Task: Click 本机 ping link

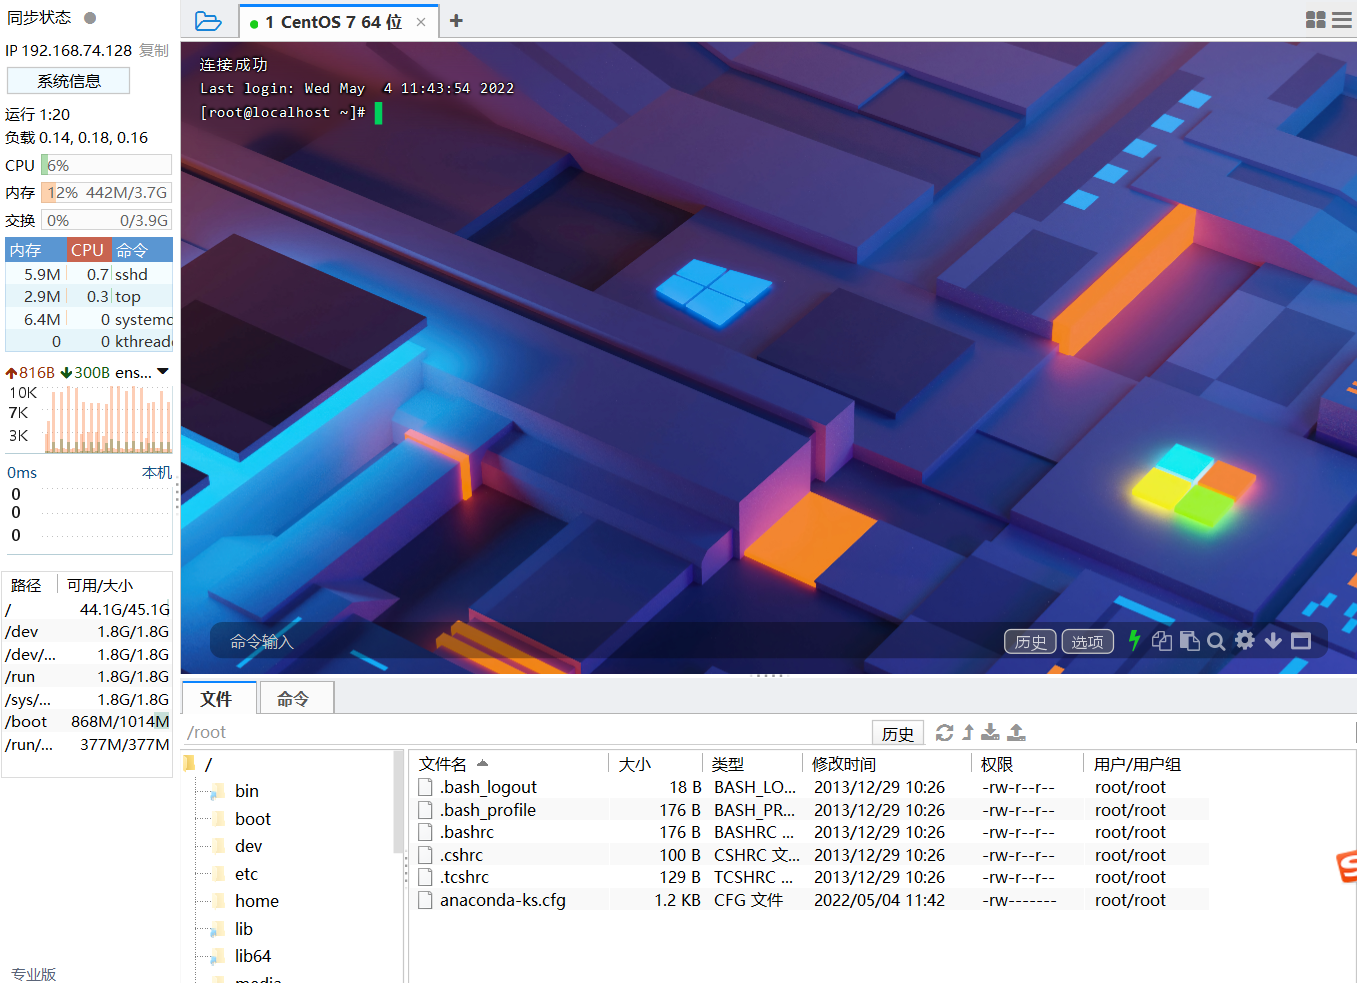Action: (157, 472)
